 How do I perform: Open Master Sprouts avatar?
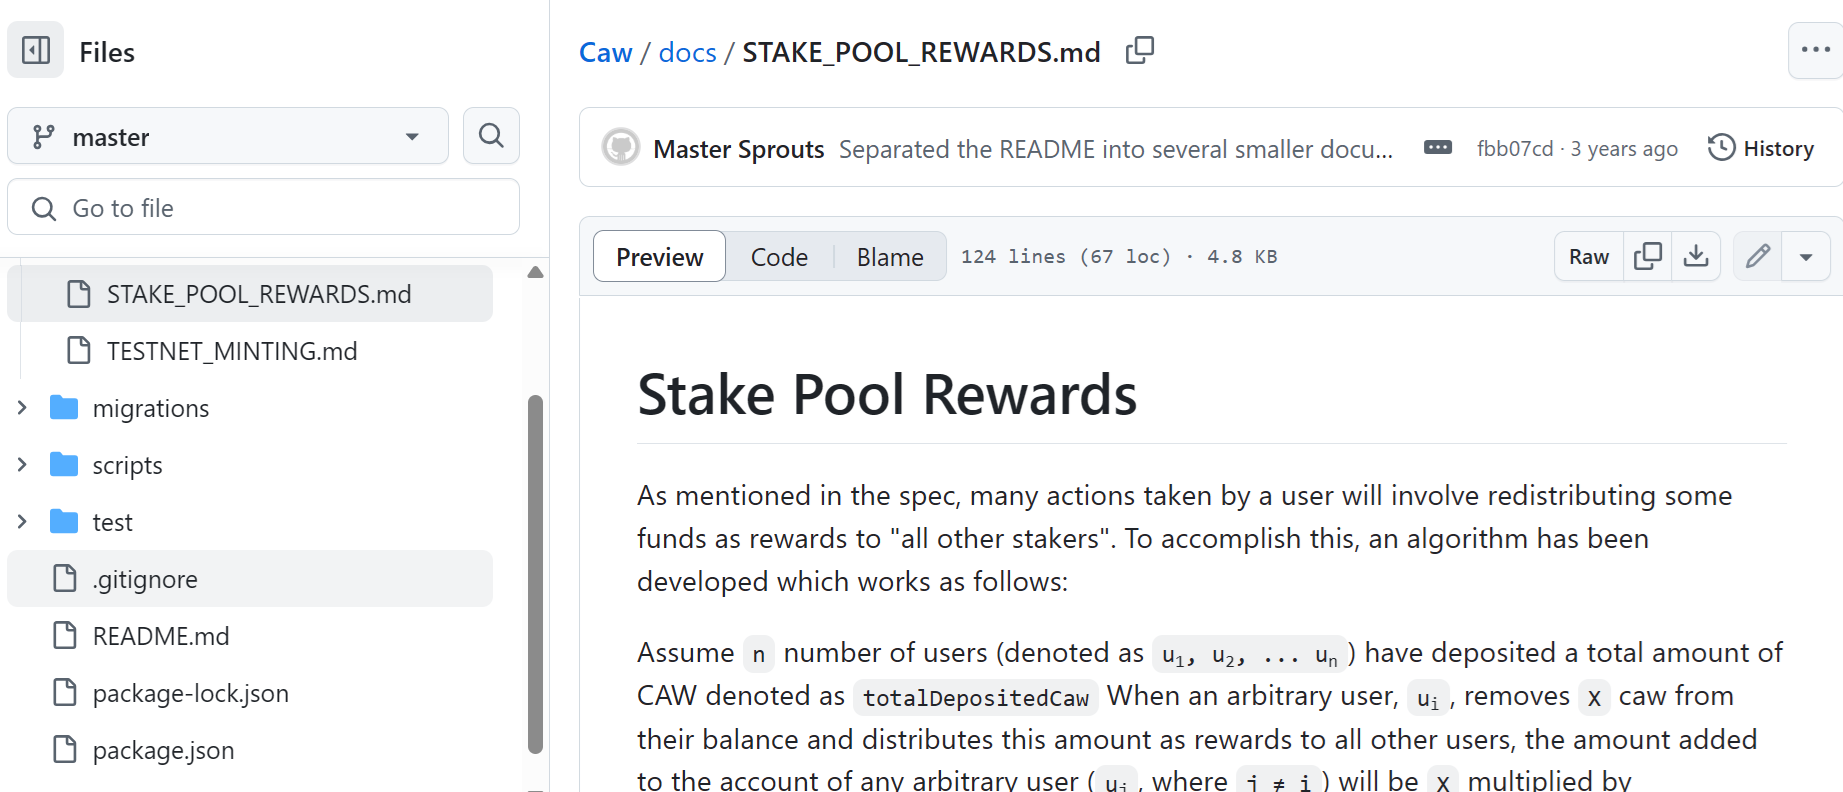pos(621,148)
